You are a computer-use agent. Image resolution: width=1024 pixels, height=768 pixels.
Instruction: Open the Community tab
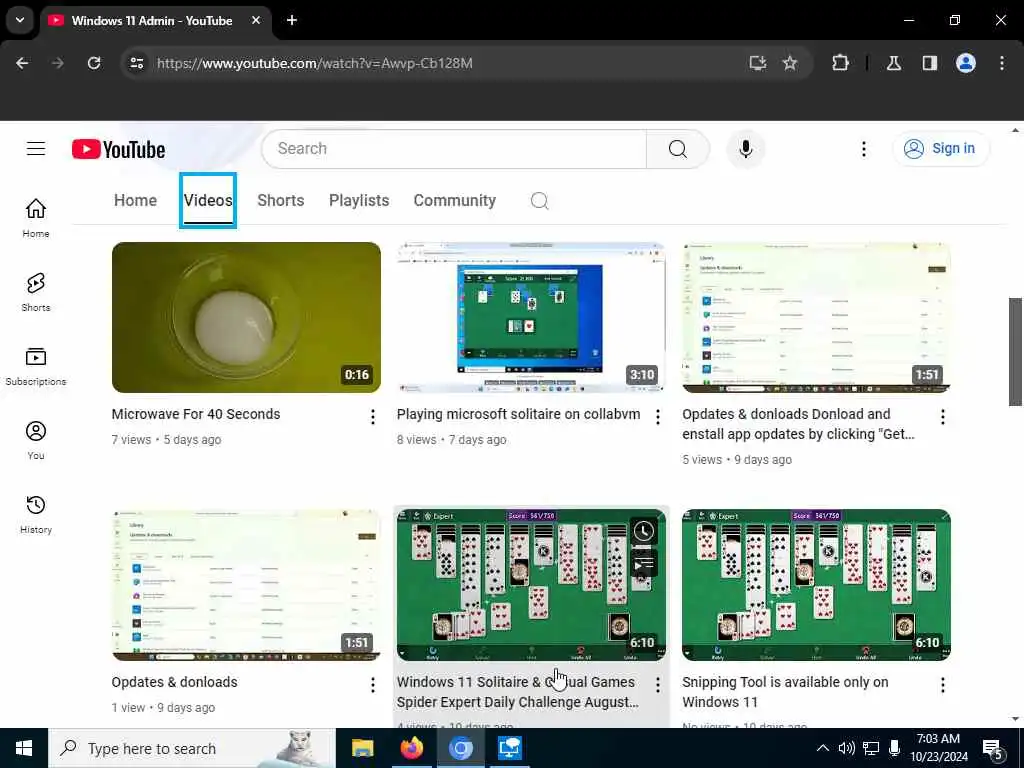(455, 200)
